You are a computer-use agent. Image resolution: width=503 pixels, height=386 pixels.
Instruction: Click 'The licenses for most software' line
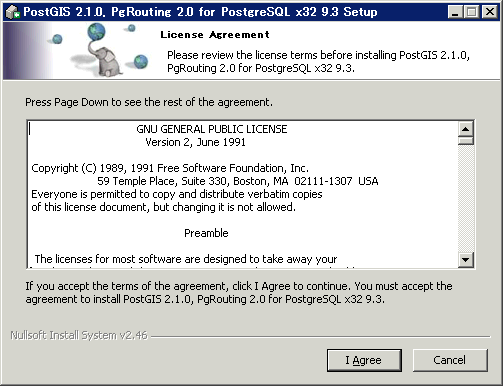point(186,259)
